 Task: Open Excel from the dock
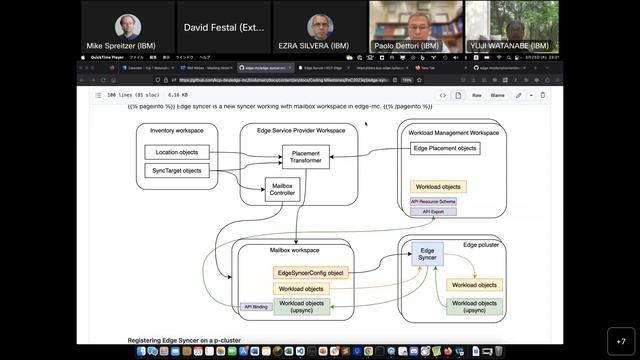(289, 351)
